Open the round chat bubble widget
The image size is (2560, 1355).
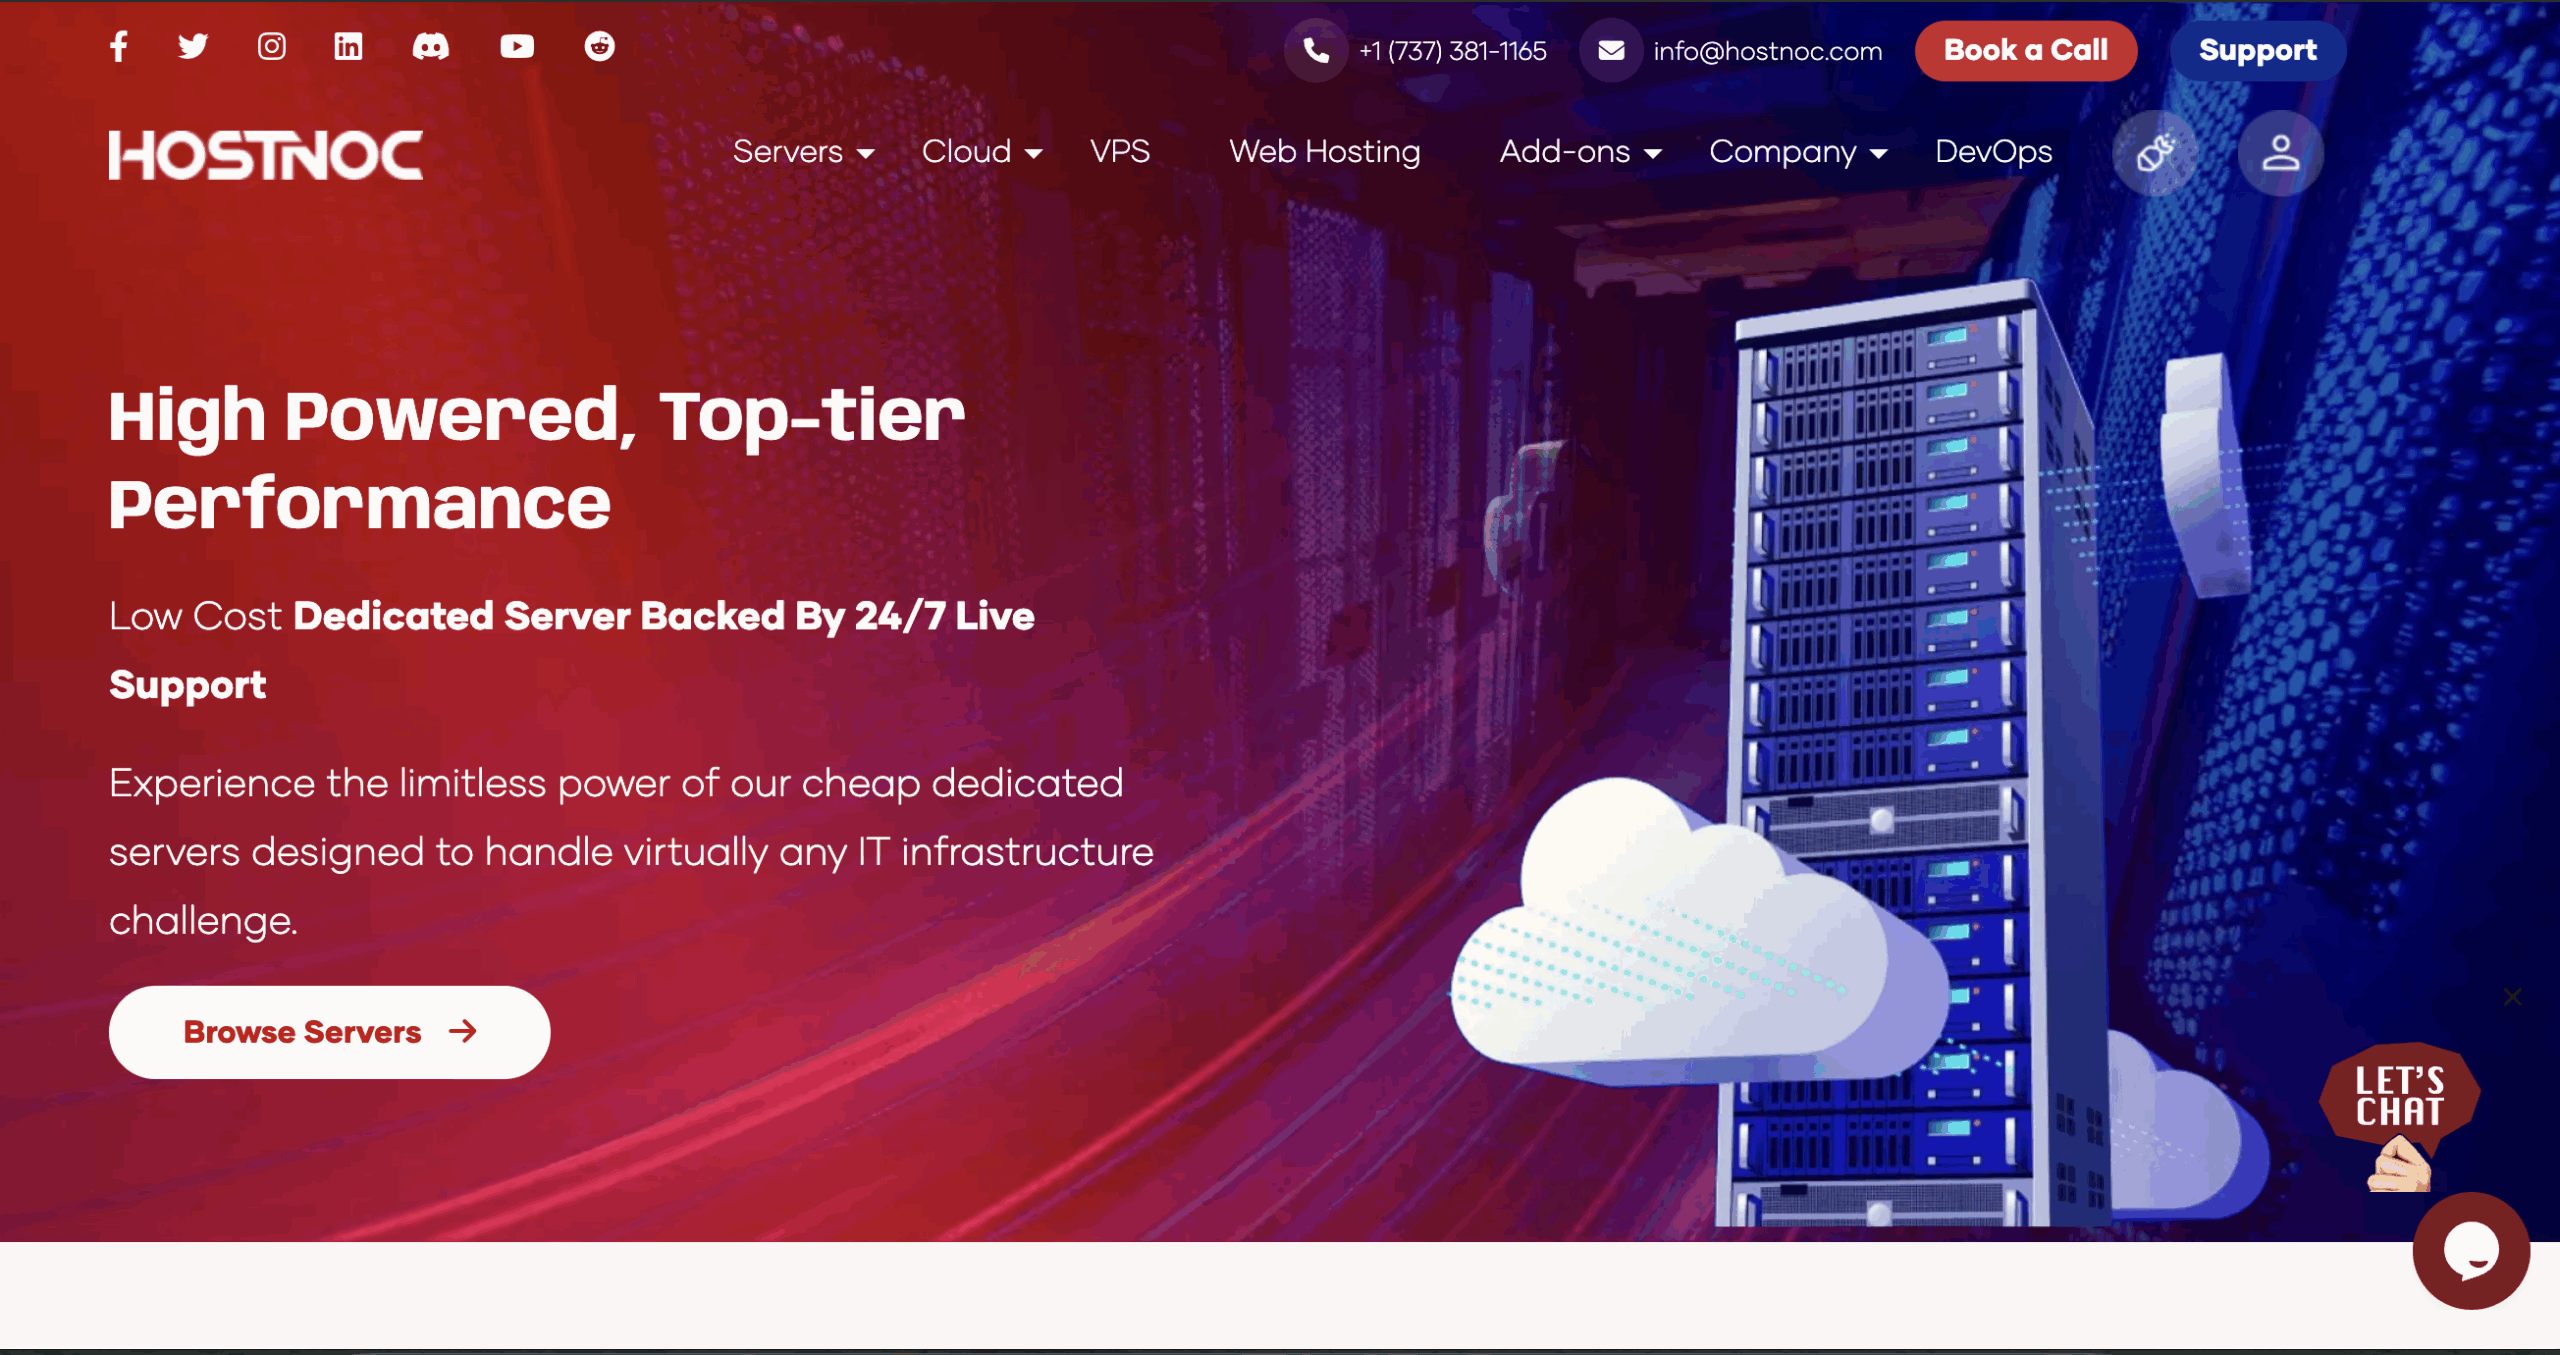click(2471, 1250)
